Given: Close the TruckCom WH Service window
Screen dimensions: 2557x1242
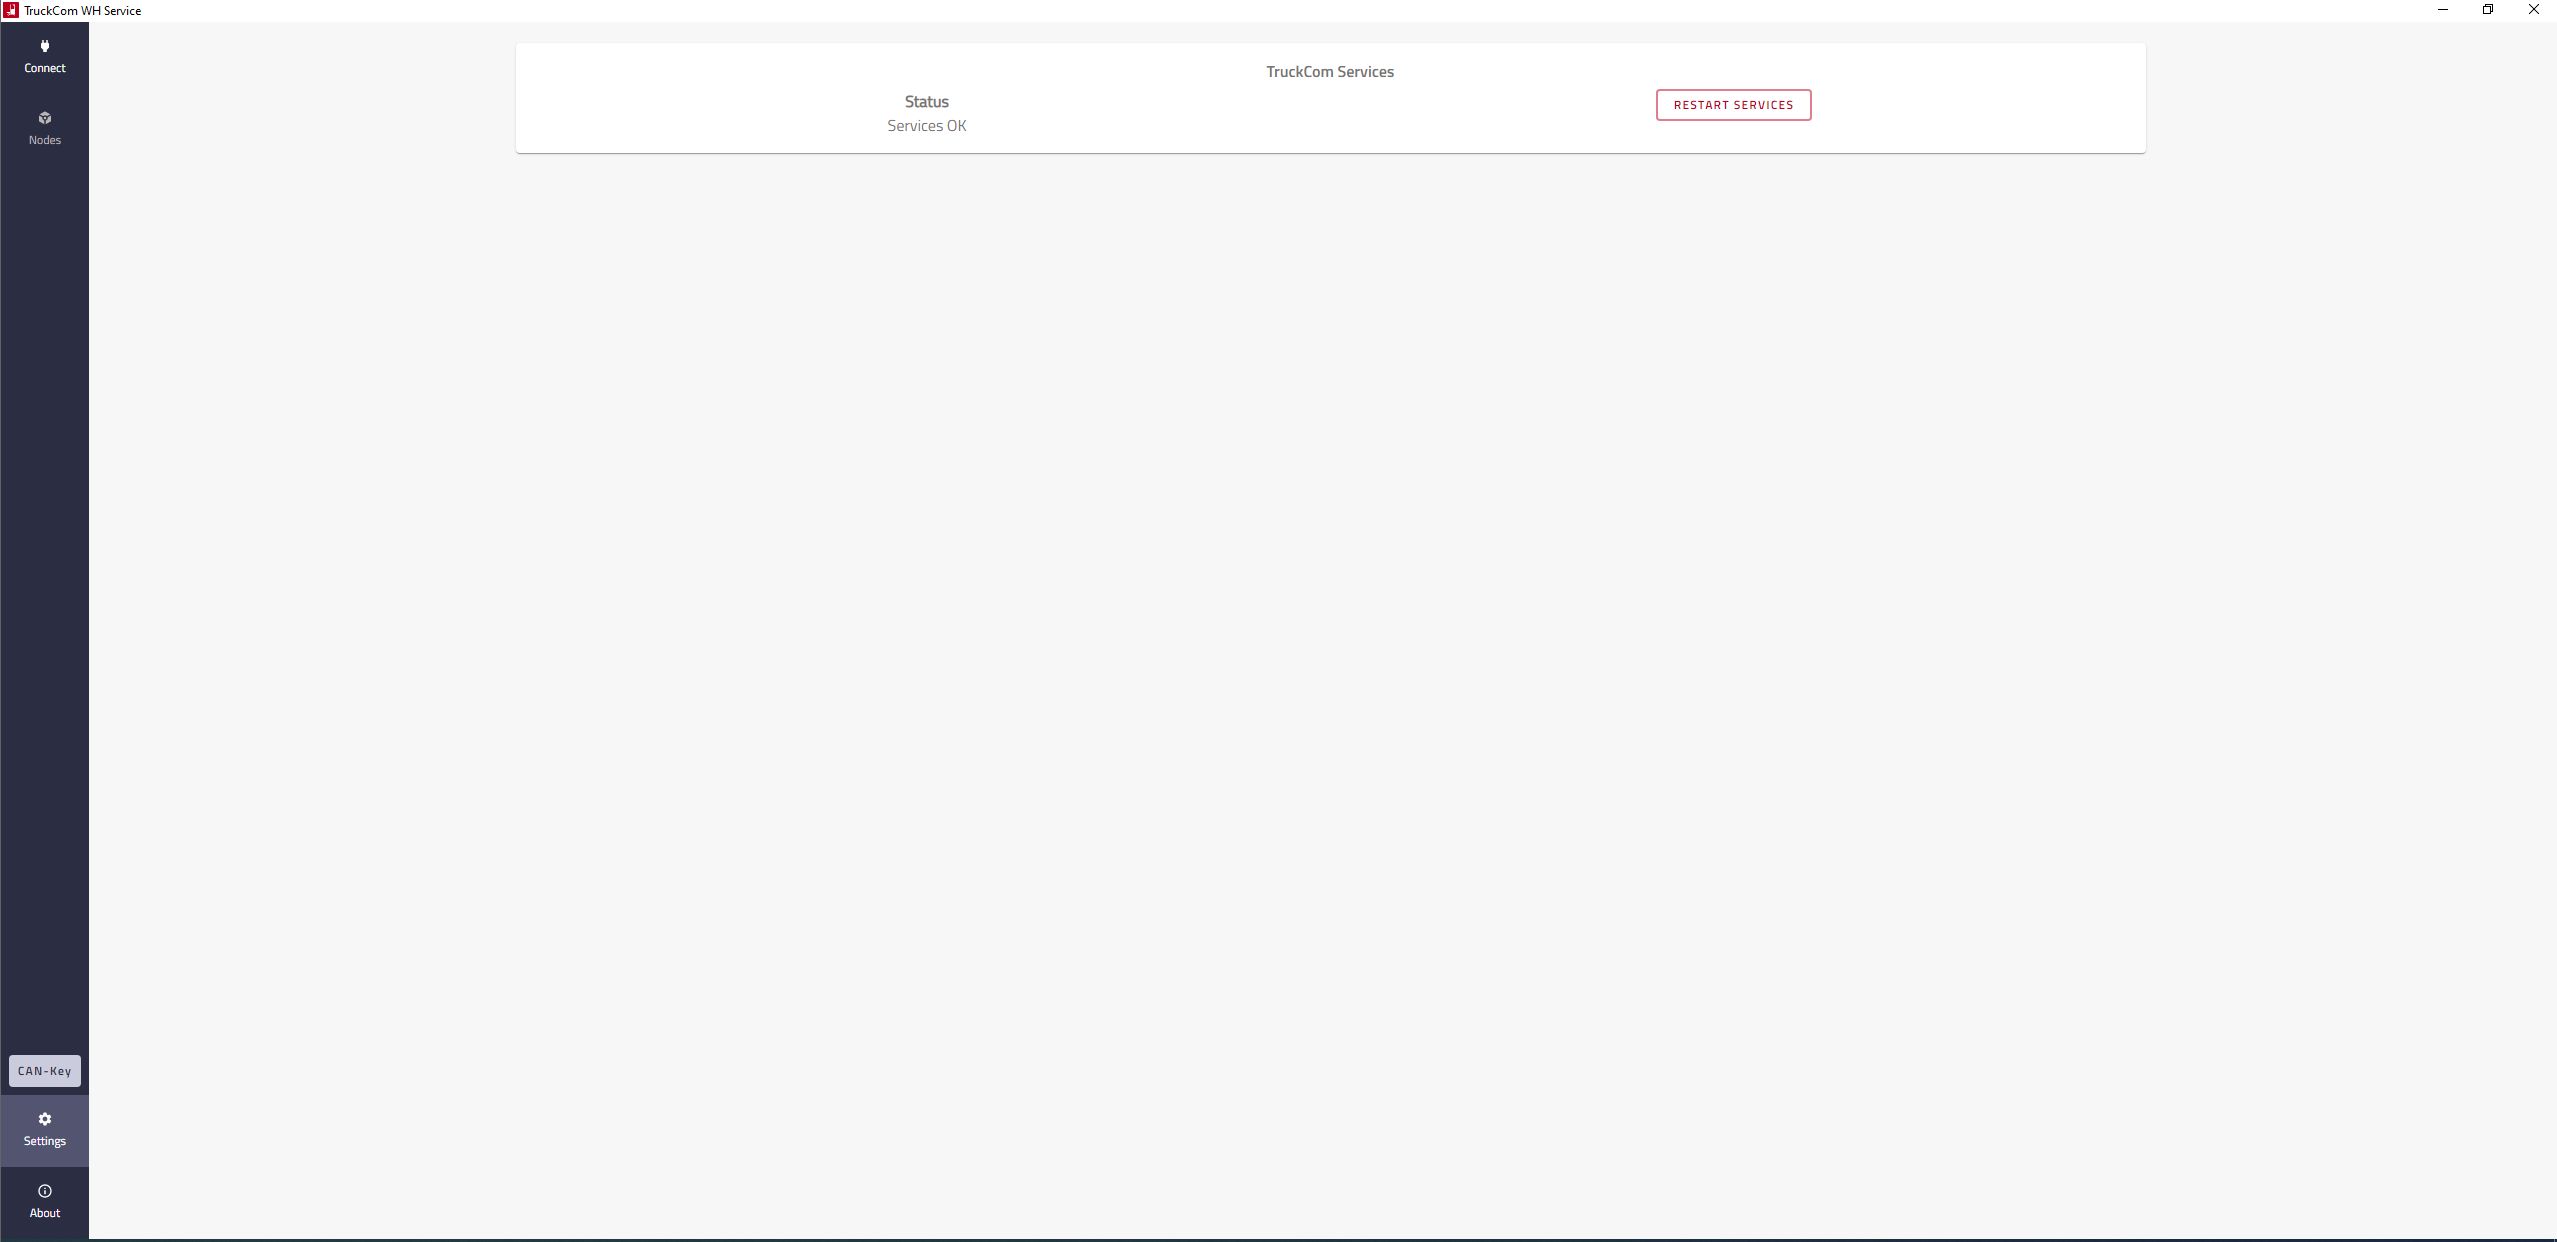Looking at the screenshot, I should coord(2534,10).
